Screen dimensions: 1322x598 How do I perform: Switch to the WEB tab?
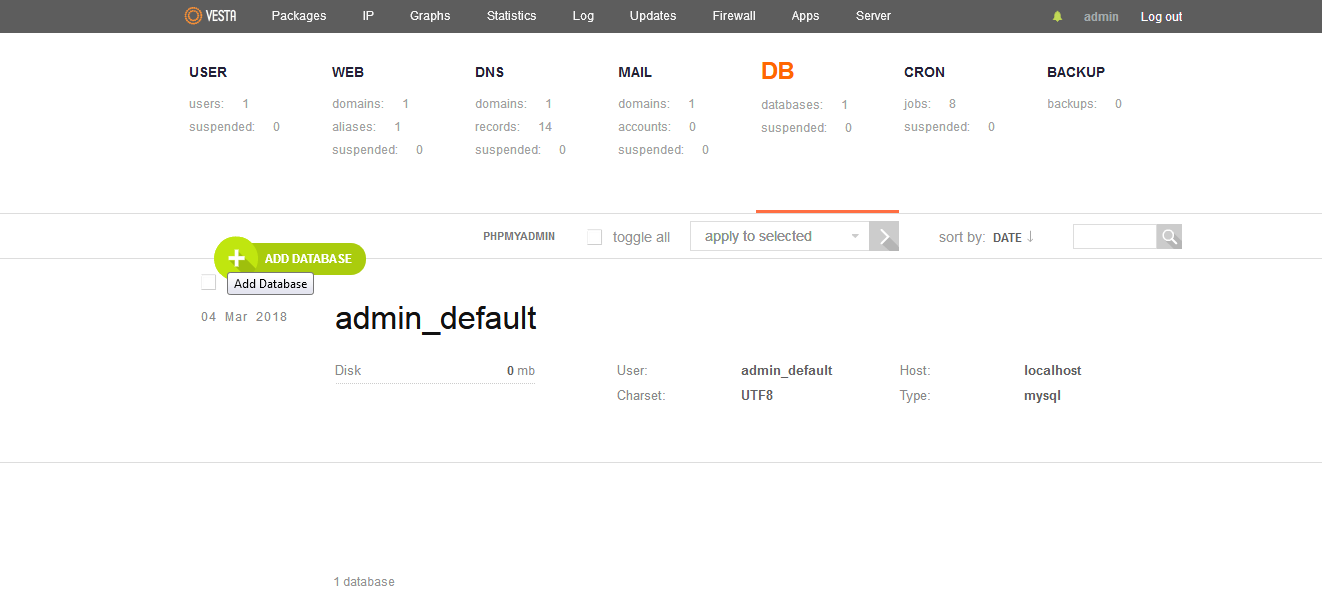(348, 72)
